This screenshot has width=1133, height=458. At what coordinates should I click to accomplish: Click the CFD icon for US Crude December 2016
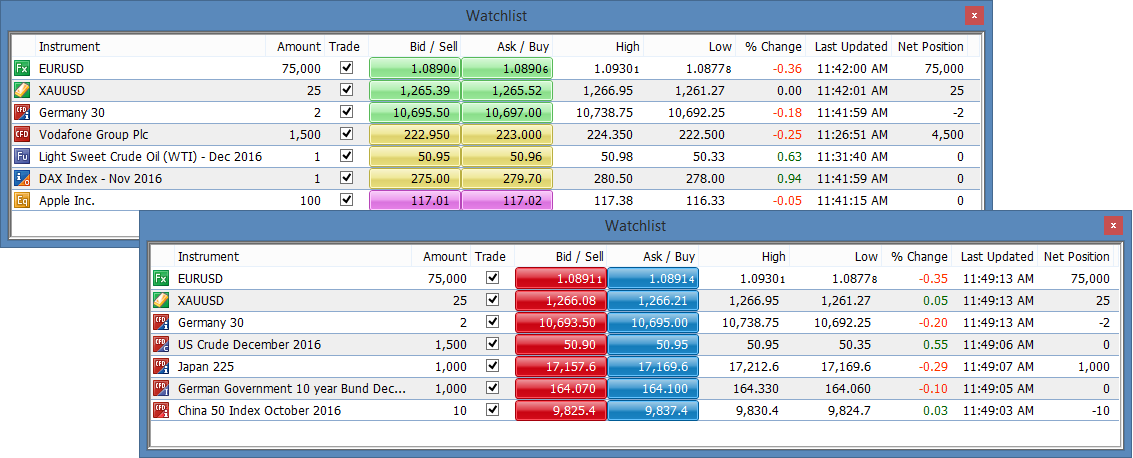point(160,345)
